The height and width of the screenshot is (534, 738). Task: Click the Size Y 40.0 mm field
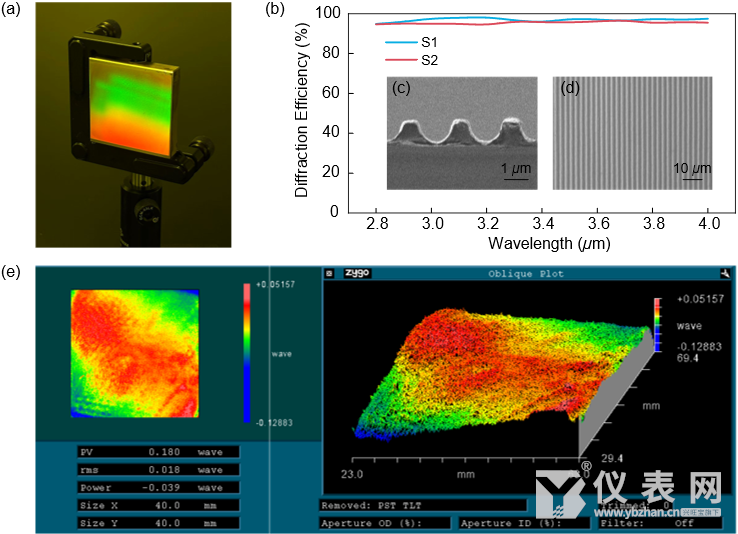click(158, 522)
